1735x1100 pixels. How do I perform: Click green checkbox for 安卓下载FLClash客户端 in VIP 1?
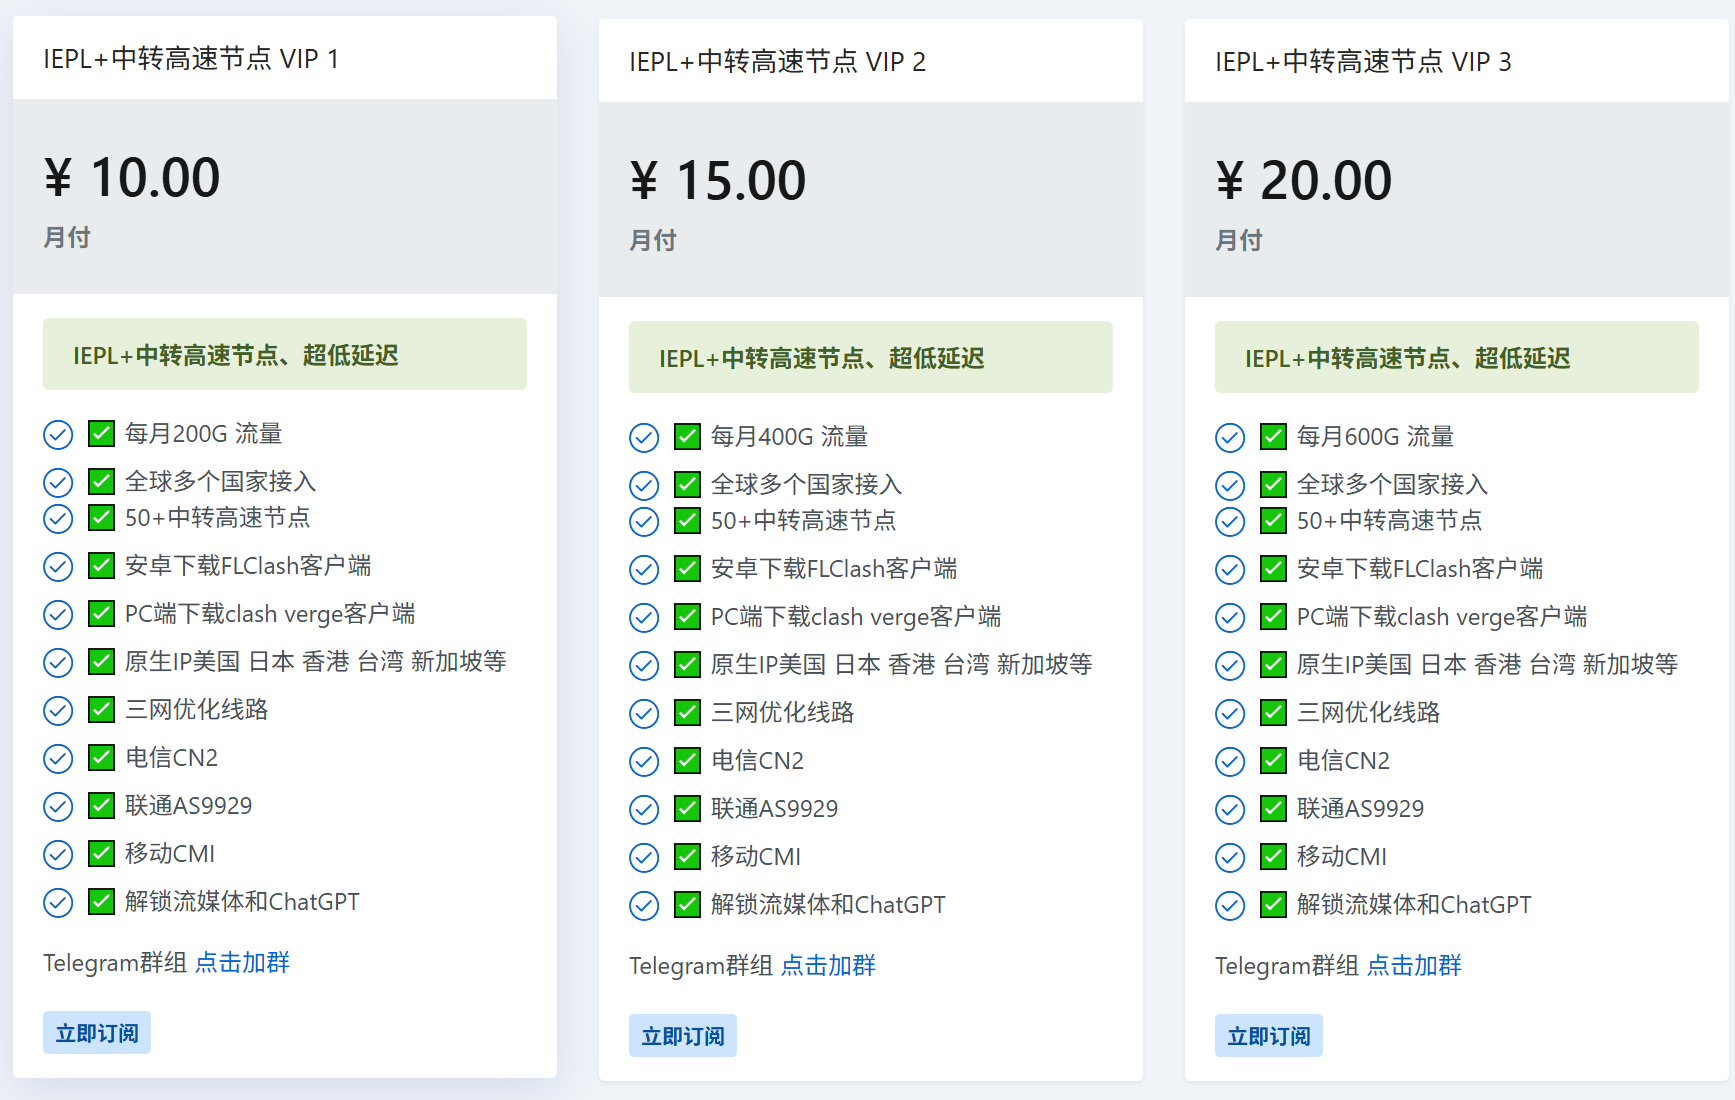click(101, 566)
